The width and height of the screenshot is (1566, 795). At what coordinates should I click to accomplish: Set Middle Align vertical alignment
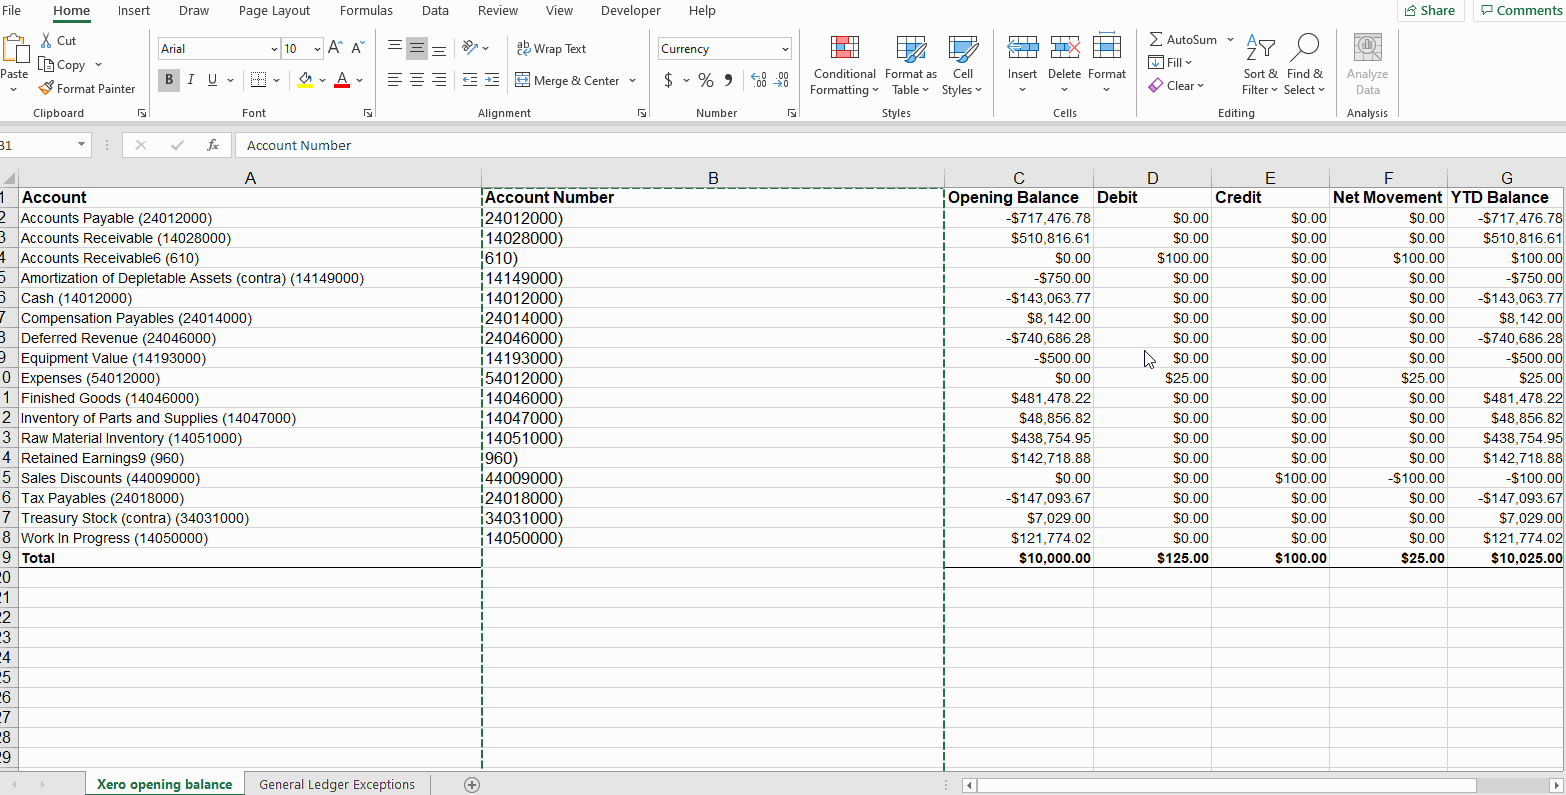coord(417,48)
